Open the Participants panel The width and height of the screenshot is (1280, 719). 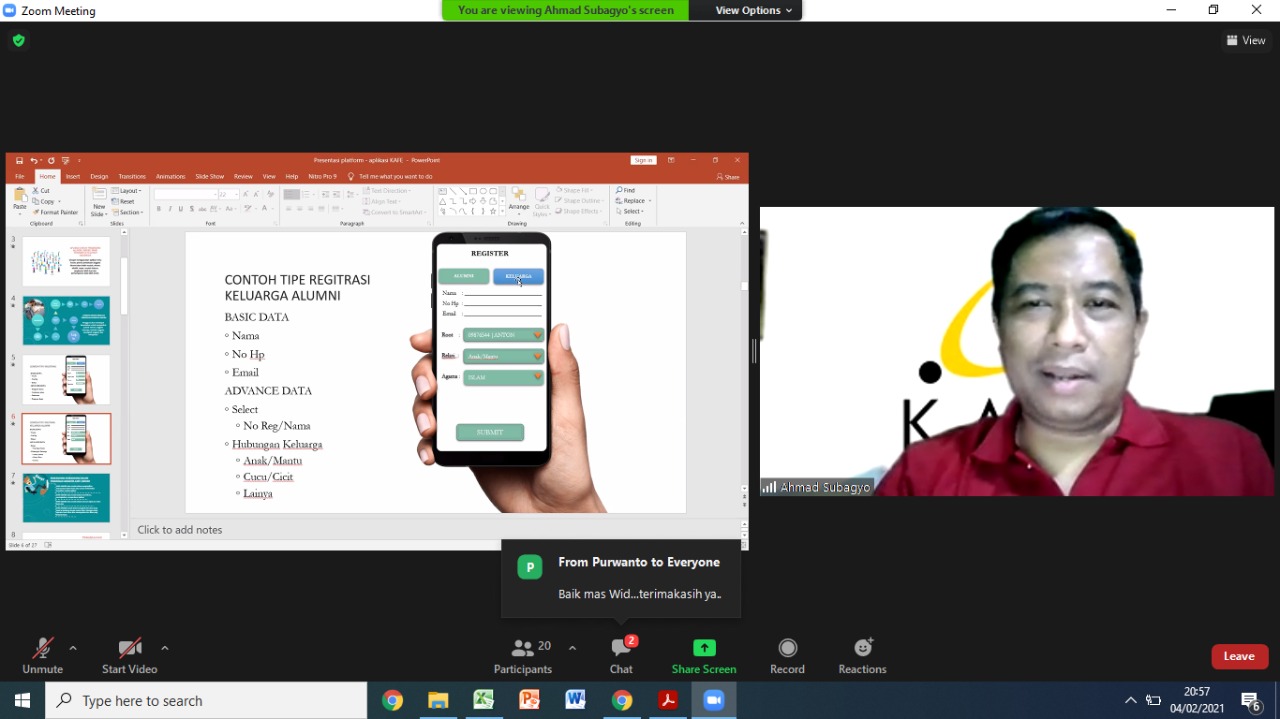pyautogui.click(x=523, y=655)
